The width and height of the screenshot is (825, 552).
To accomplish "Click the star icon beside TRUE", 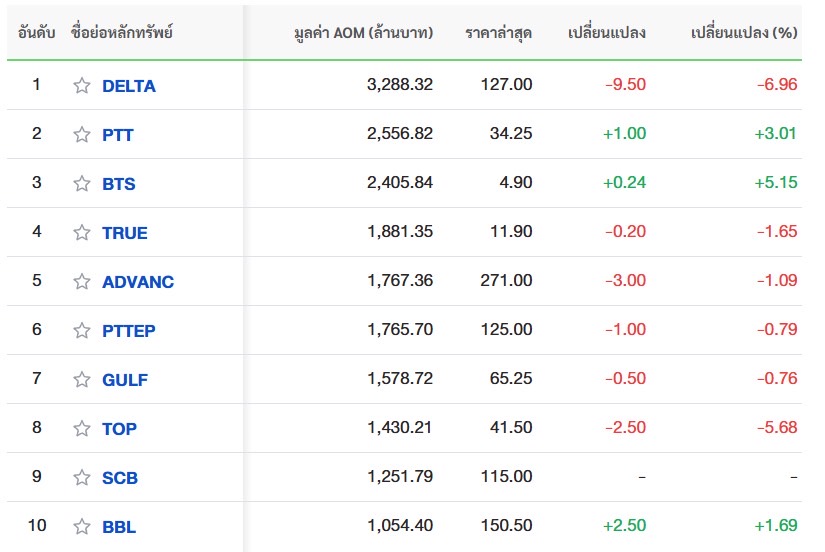I will click(x=82, y=233).
